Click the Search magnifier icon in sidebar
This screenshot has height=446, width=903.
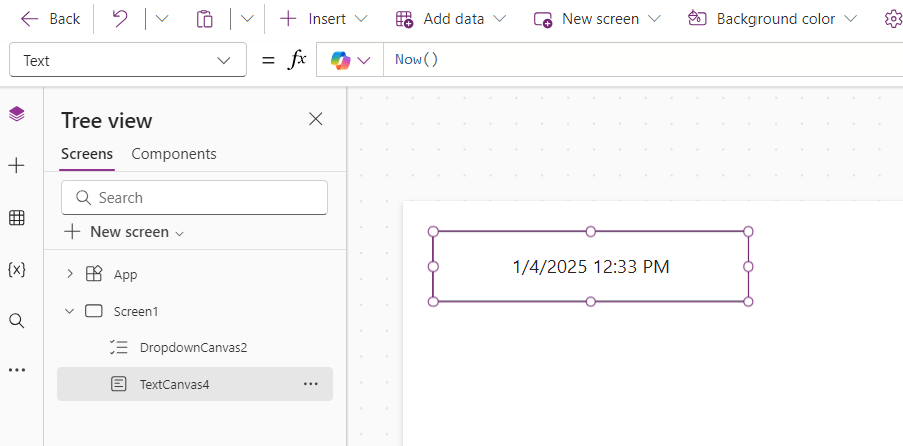tap(16, 320)
